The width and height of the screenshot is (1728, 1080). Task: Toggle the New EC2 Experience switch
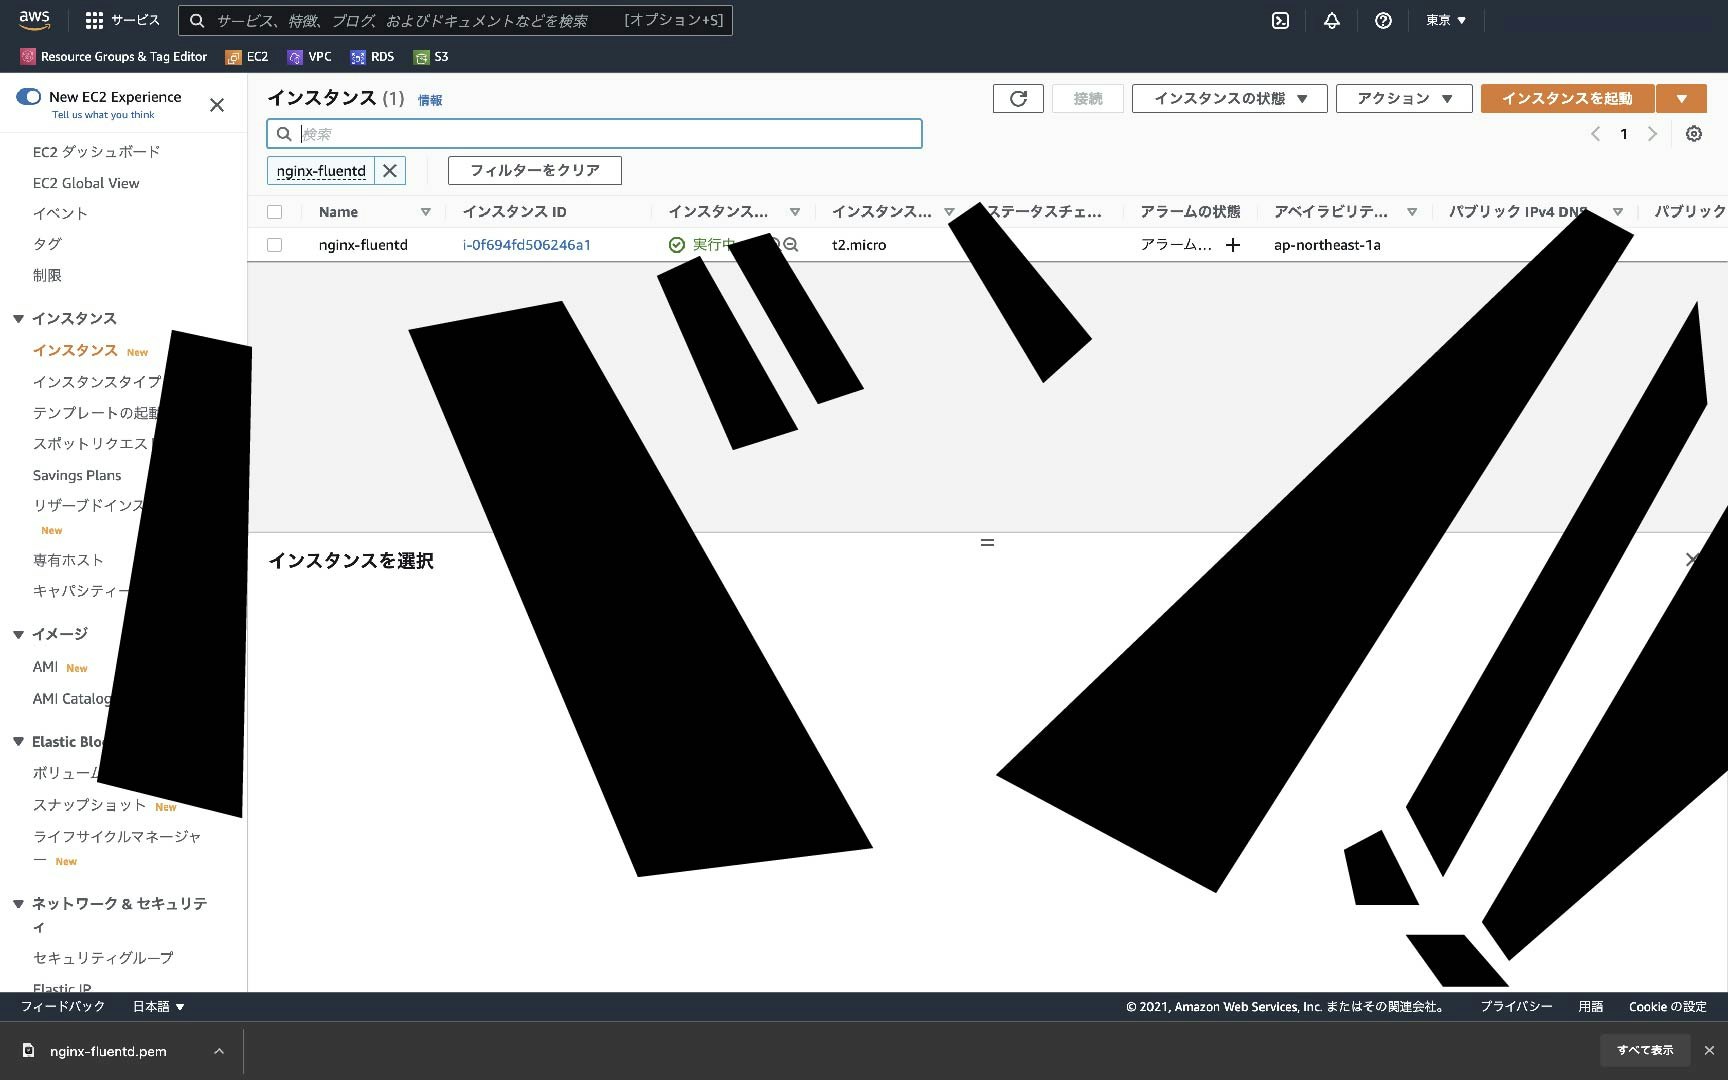click(28, 97)
